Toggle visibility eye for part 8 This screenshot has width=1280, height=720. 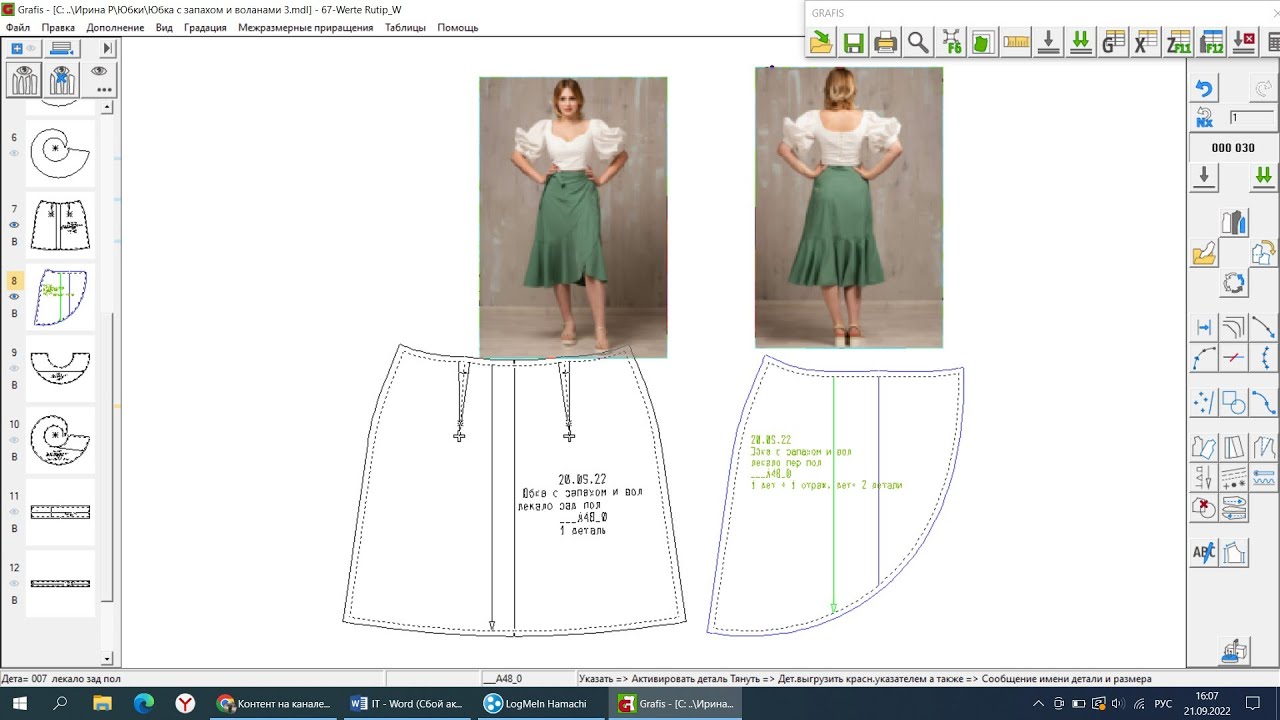pyautogui.click(x=14, y=297)
